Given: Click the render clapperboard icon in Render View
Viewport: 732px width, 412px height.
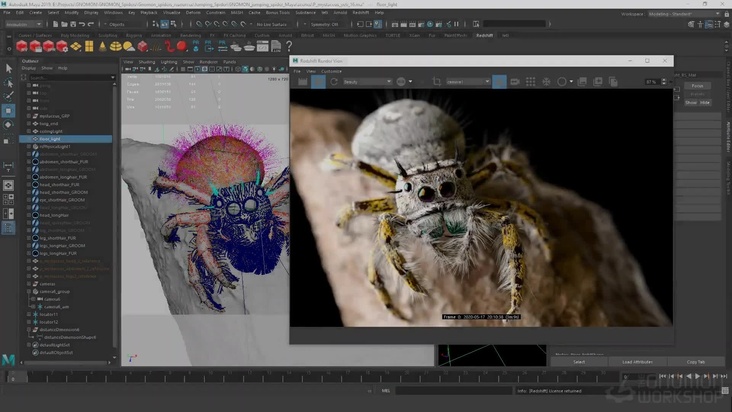Looking at the screenshot, I should click(303, 82).
